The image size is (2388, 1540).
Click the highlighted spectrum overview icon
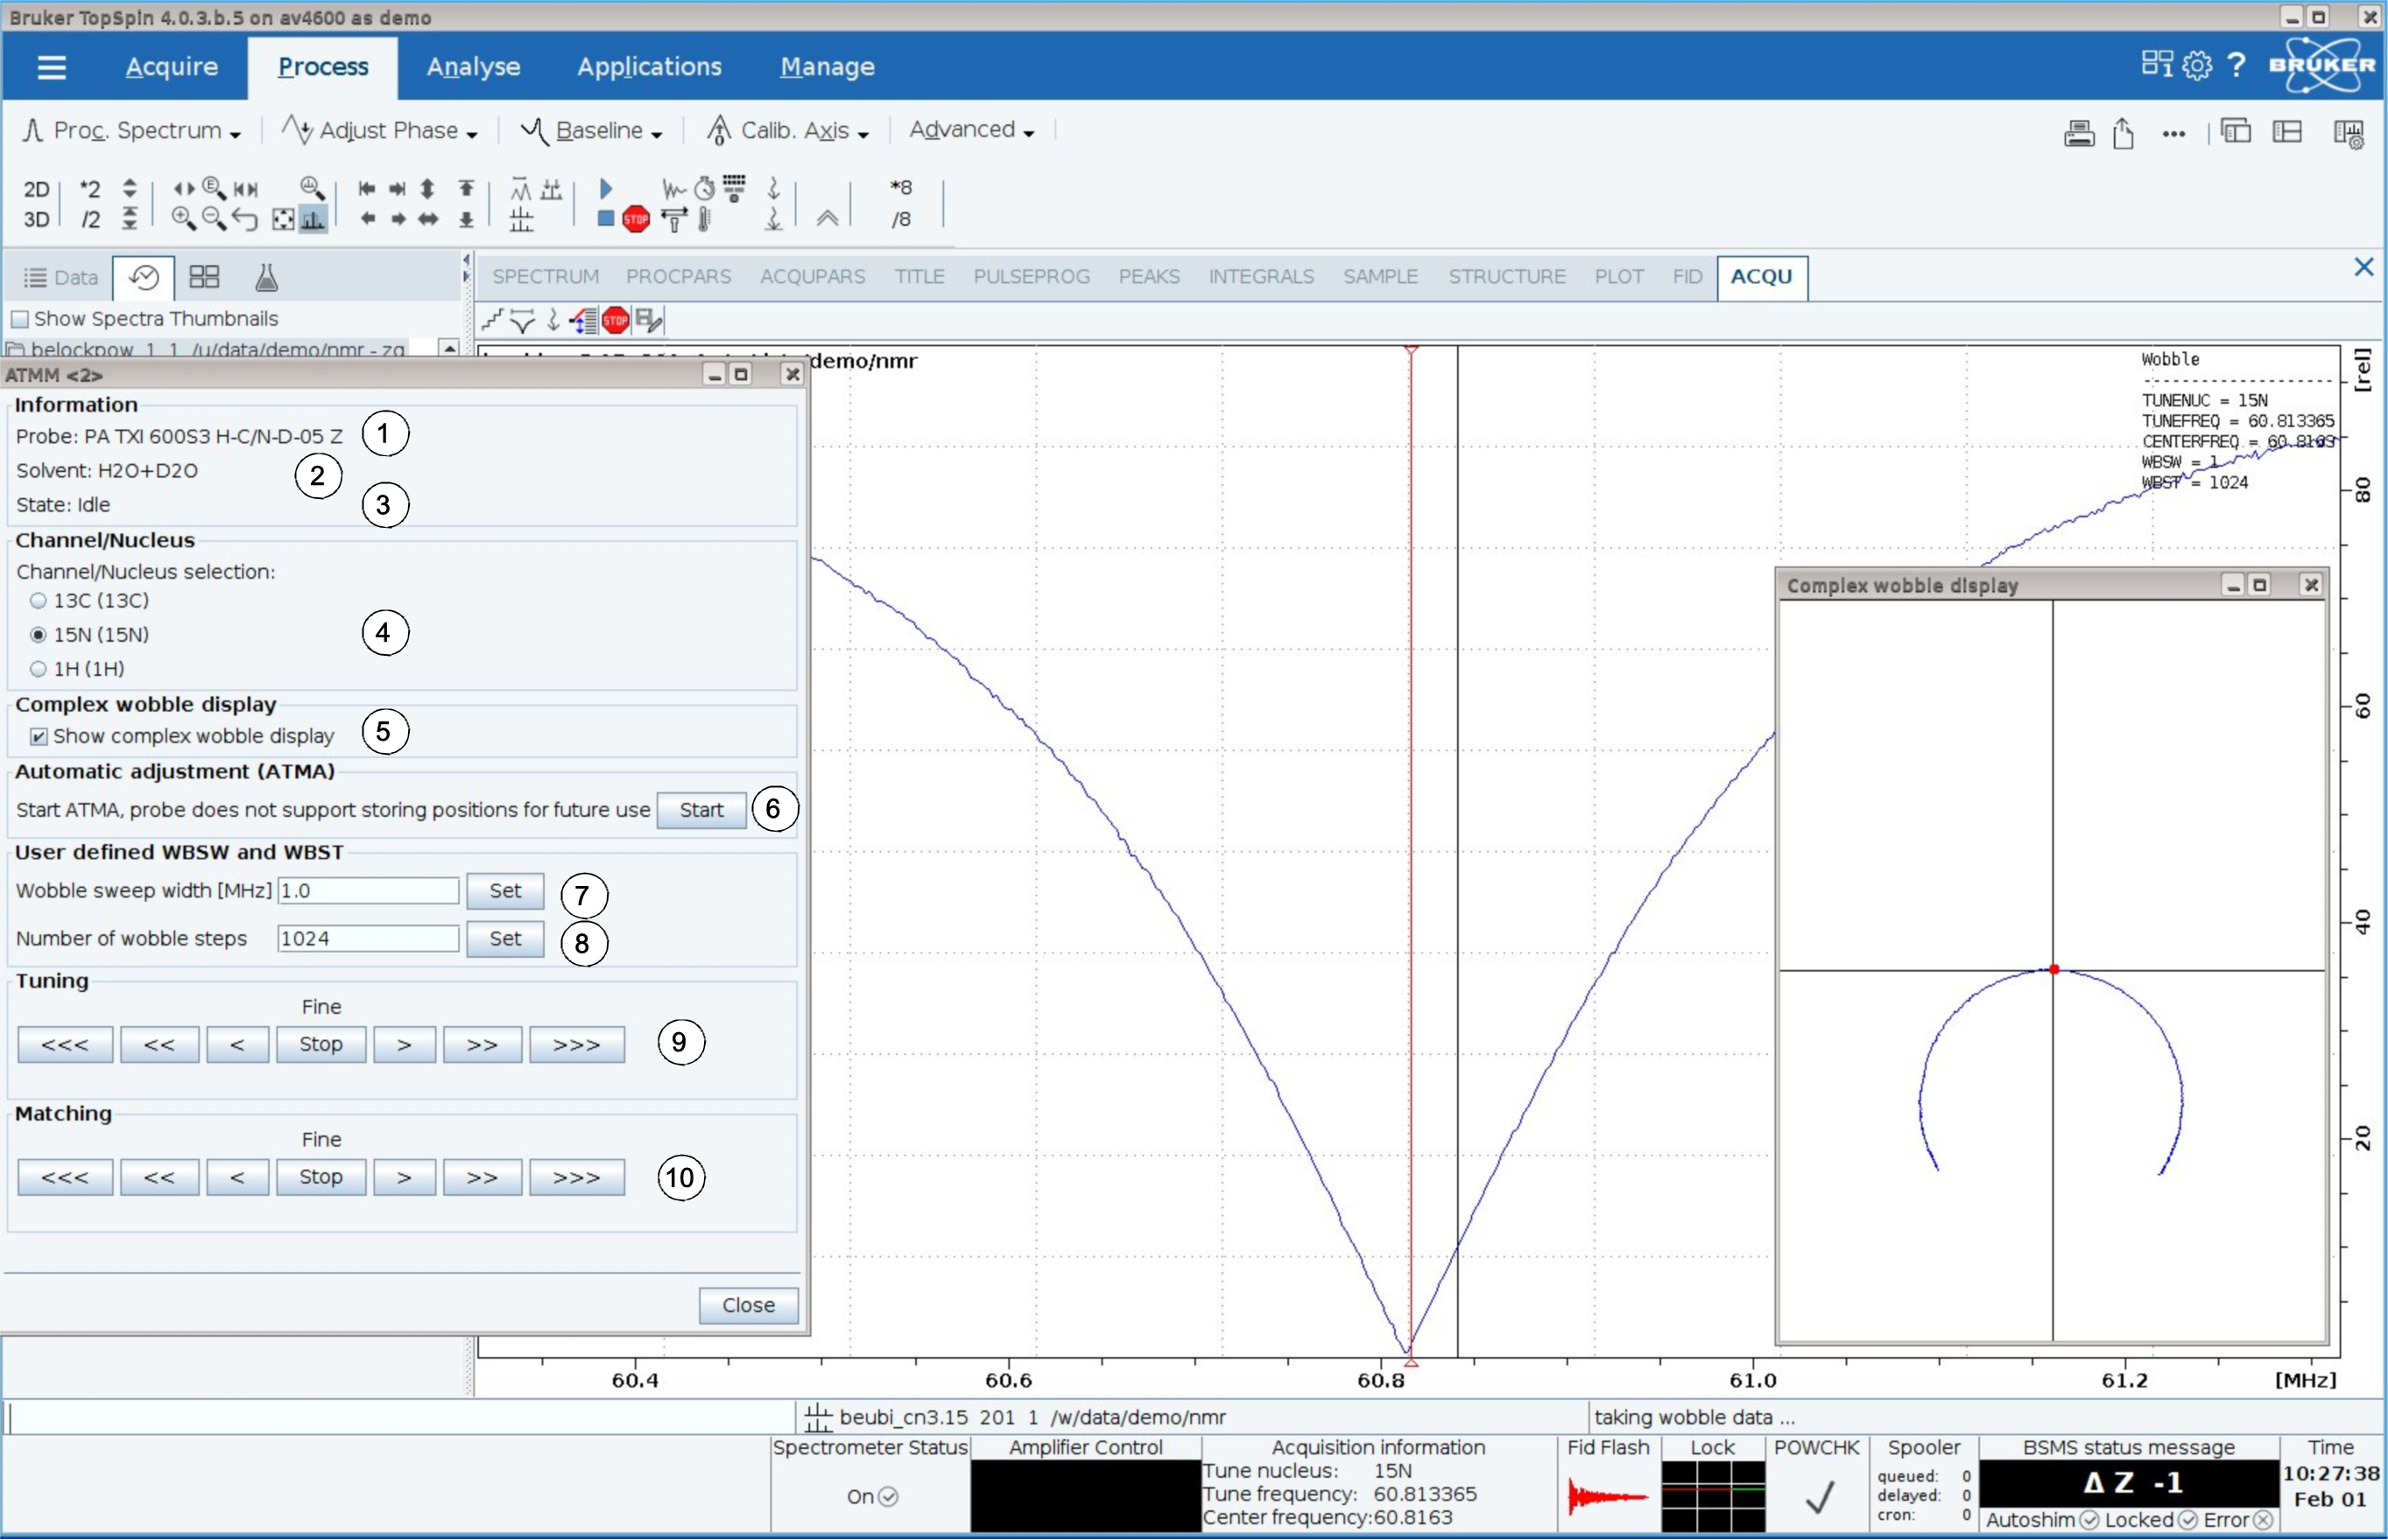click(x=313, y=219)
